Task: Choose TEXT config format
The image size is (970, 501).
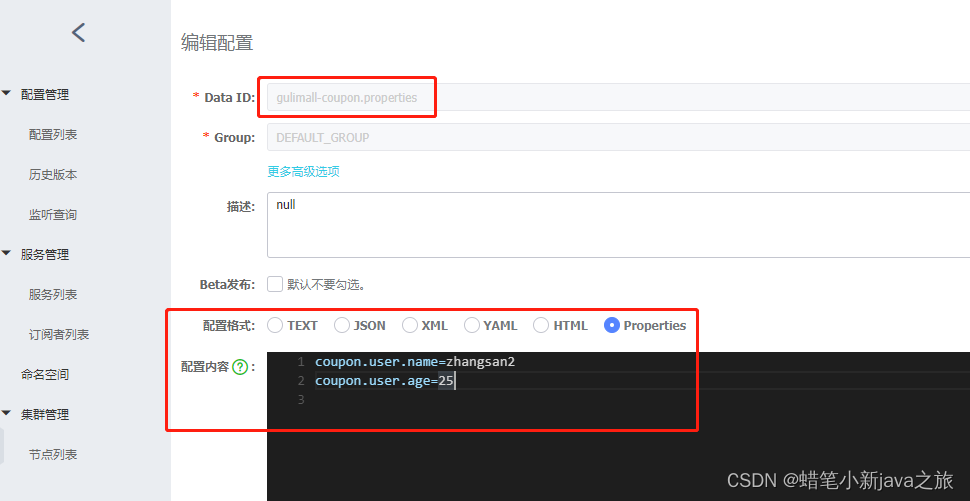Action: pyautogui.click(x=275, y=325)
